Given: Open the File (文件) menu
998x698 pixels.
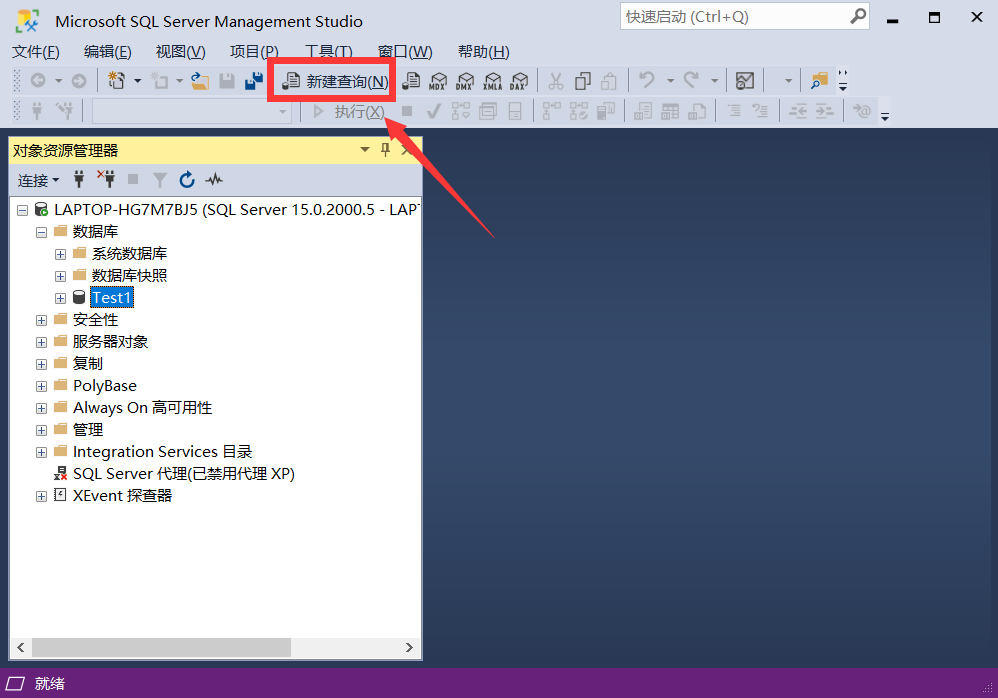Looking at the screenshot, I should tap(36, 52).
